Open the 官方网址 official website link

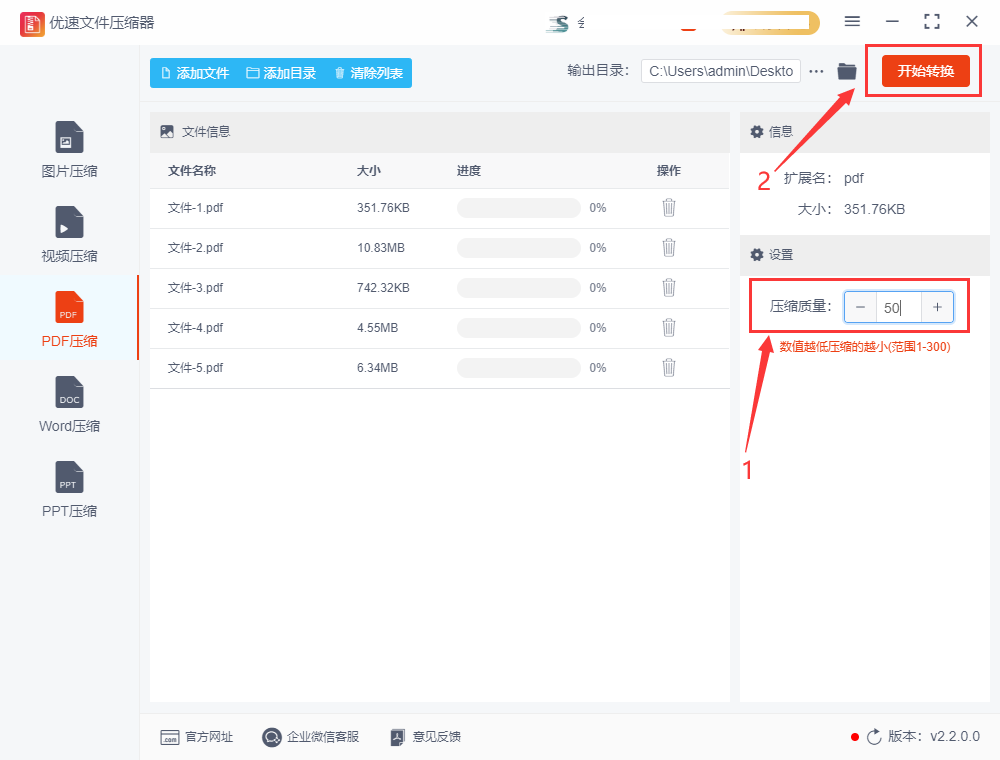[196, 737]
